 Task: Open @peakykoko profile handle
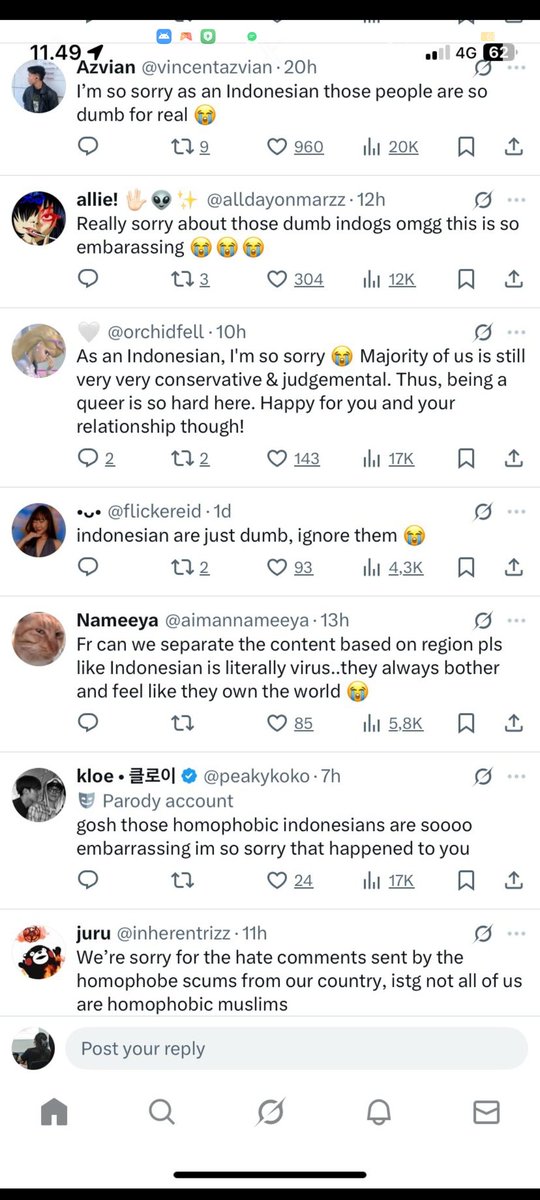259,776
